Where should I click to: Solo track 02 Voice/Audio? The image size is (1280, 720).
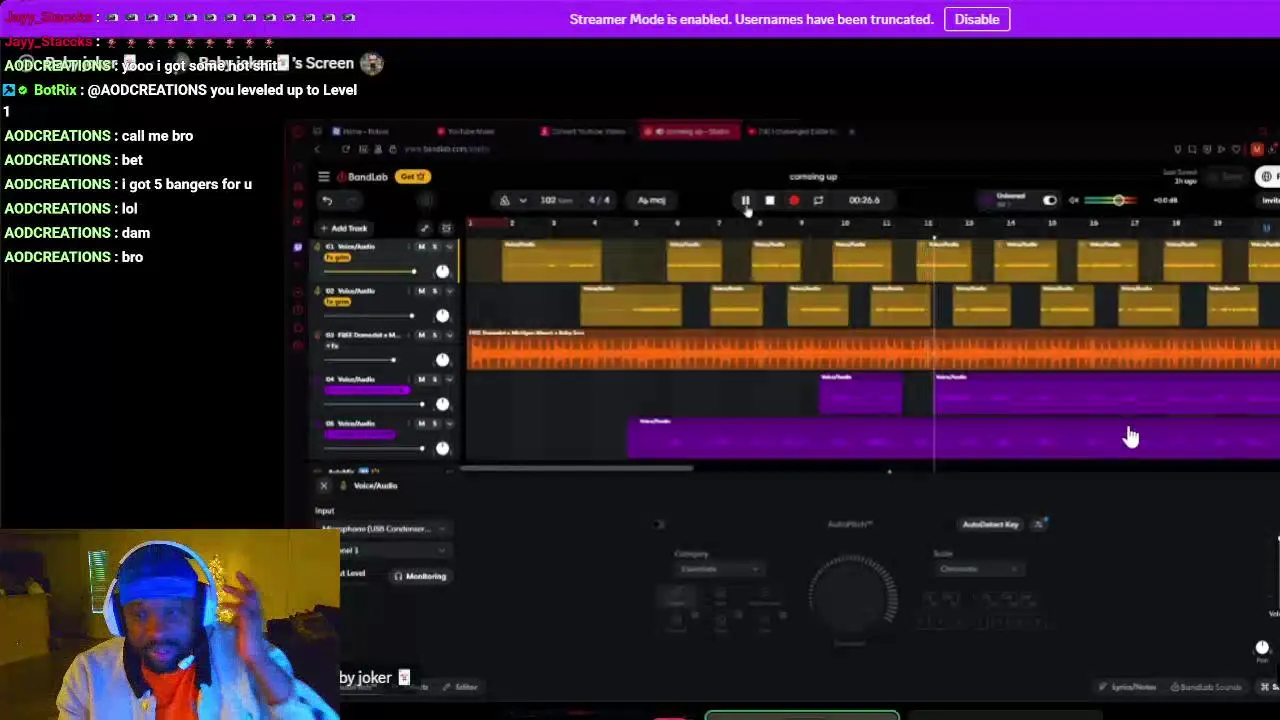(435, 291)
